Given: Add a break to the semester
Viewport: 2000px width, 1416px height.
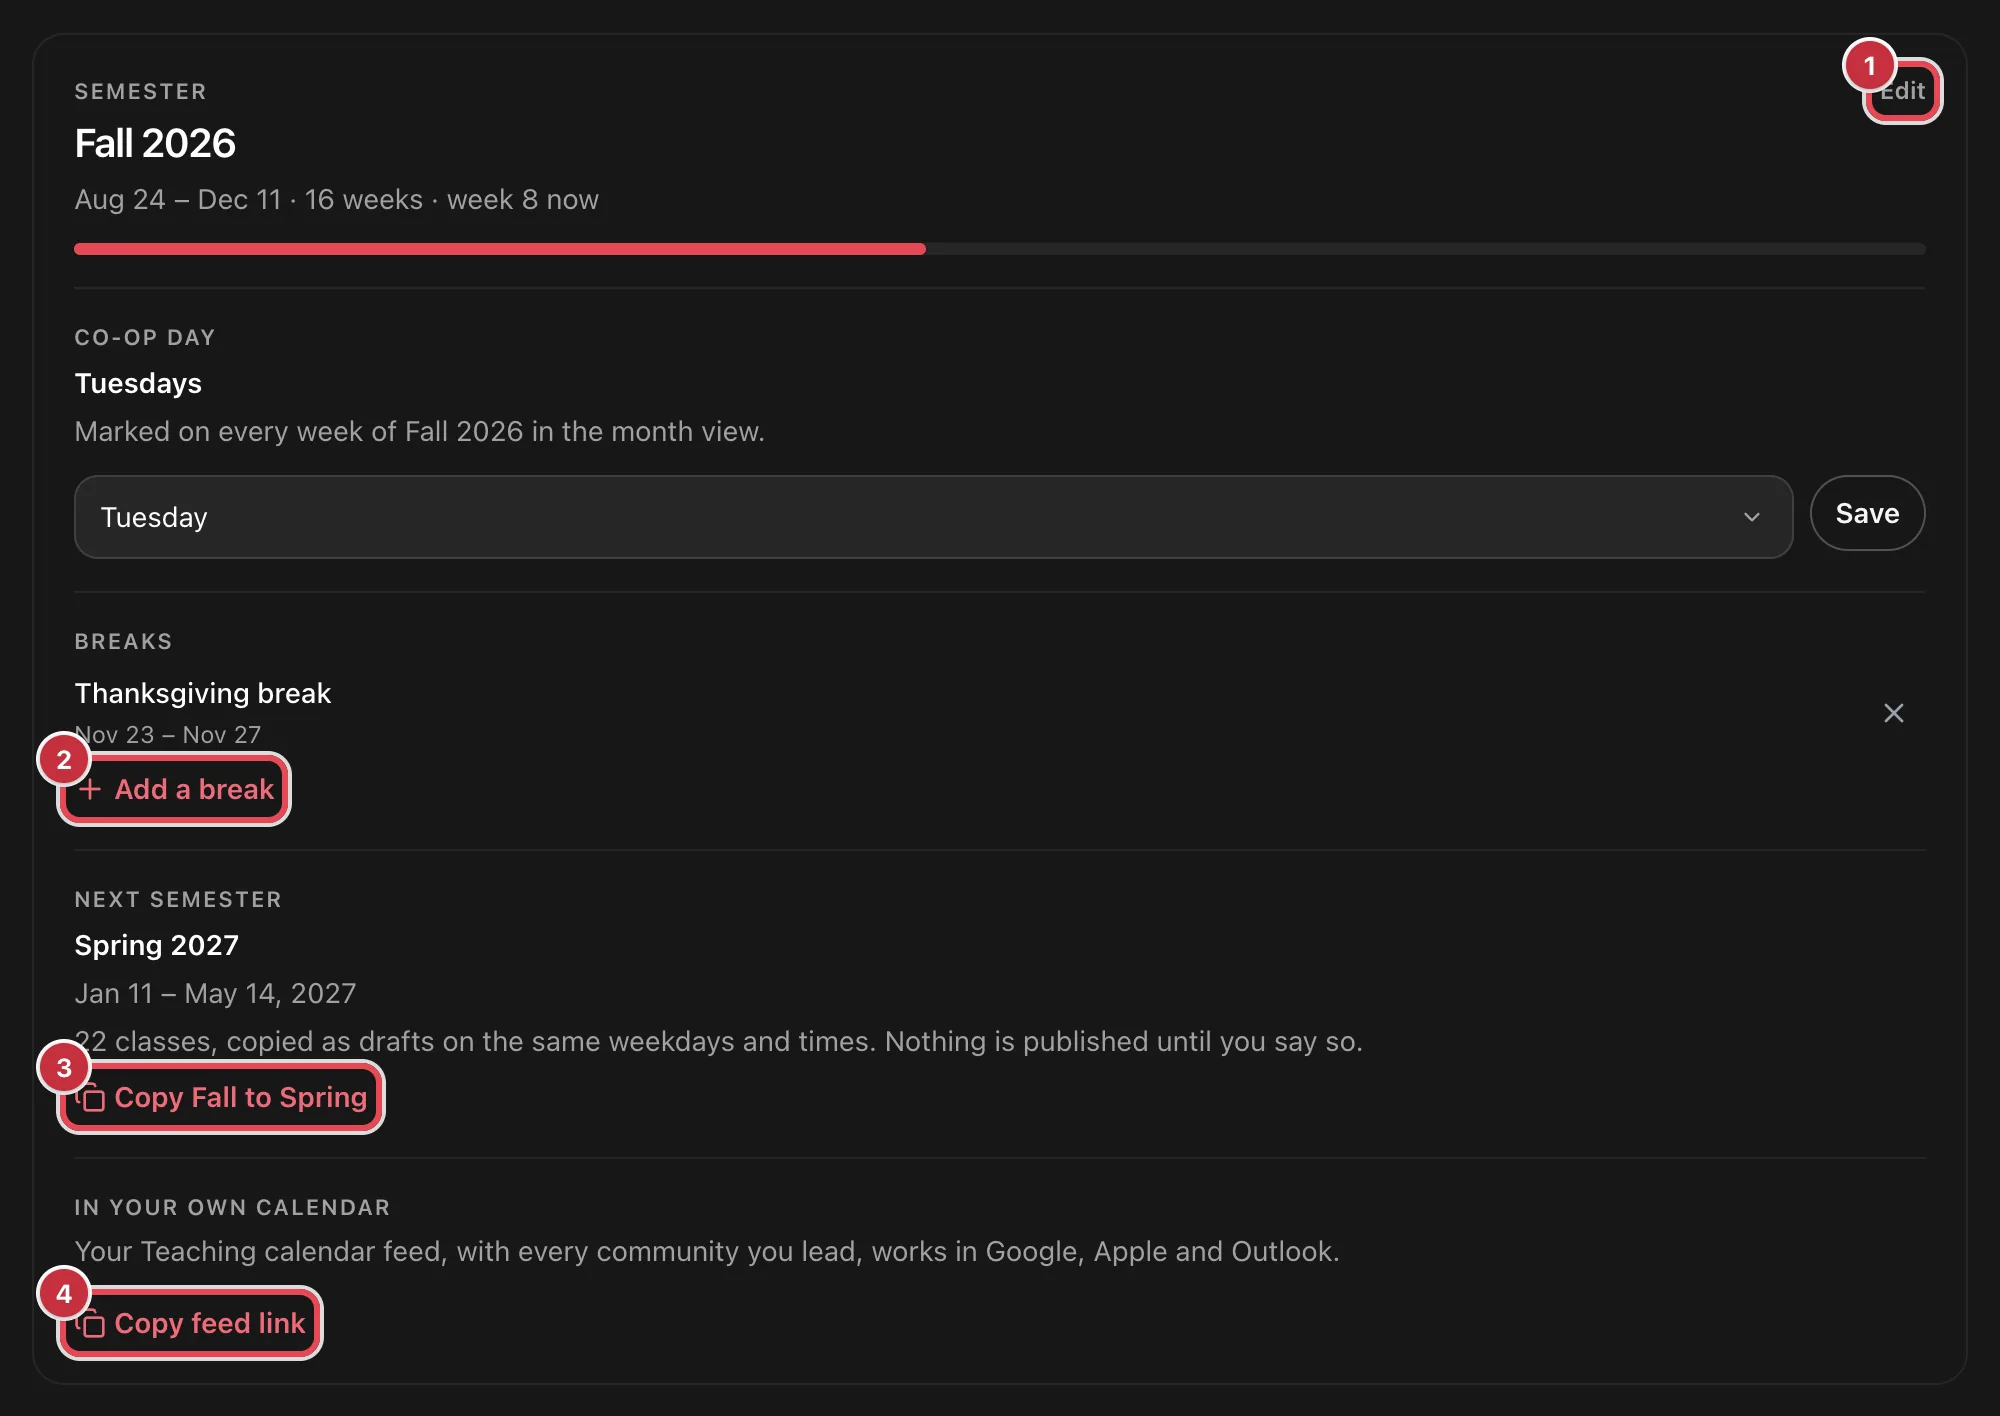Looking at the screenshot, I should point(175,789).
